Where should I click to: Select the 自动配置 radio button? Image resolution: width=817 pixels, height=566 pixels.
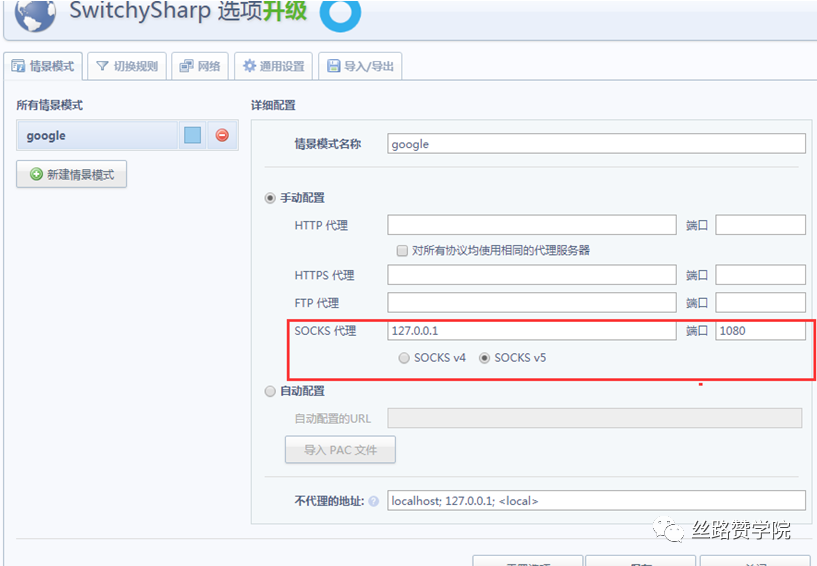tap(270, 391)
